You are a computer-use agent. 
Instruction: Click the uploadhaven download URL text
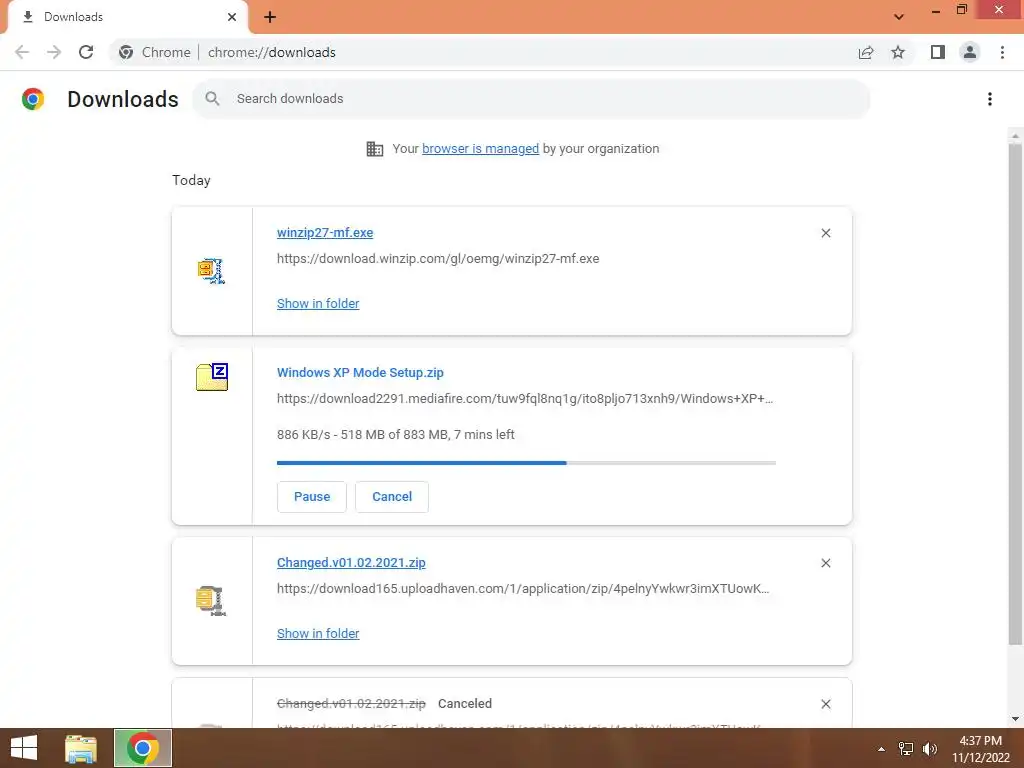(522, 588)
